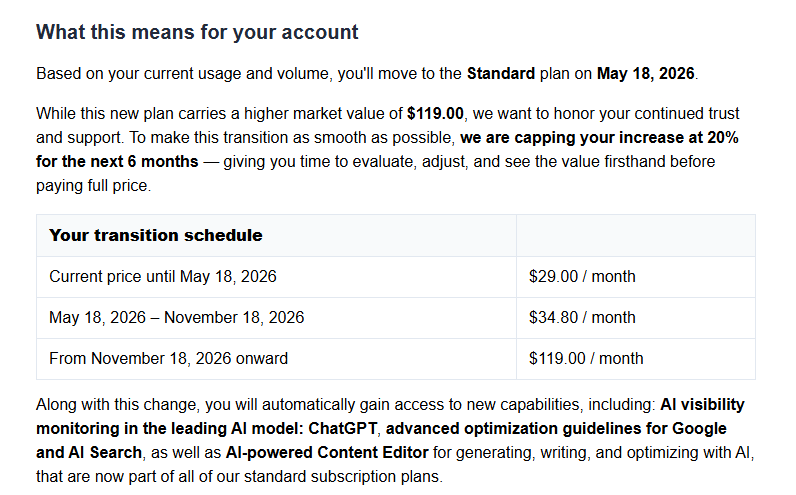Screen dimensions: 796x495
Task: Click bold text "we are capping your increase at 20%"
Action: point(599,137)
